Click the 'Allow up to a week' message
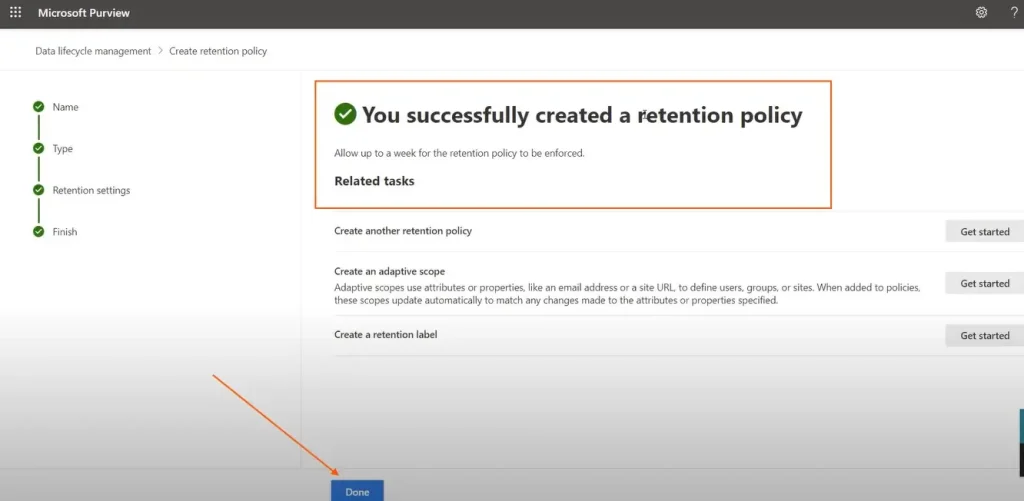Screen dimensions: 1024x501 click(x=459, y=154)
